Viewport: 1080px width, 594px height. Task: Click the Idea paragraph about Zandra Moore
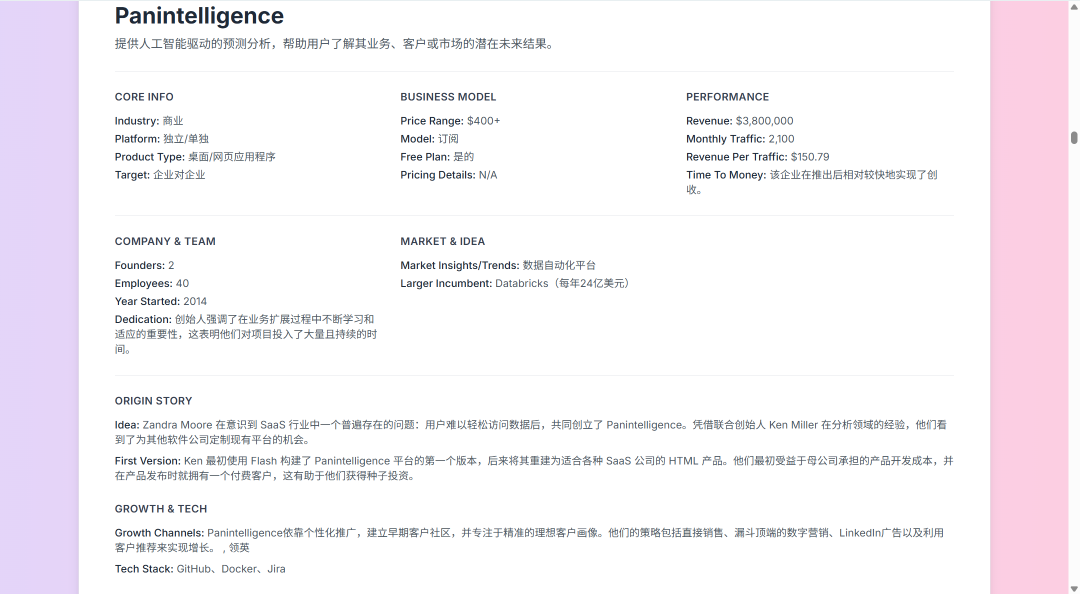point(531,432)
